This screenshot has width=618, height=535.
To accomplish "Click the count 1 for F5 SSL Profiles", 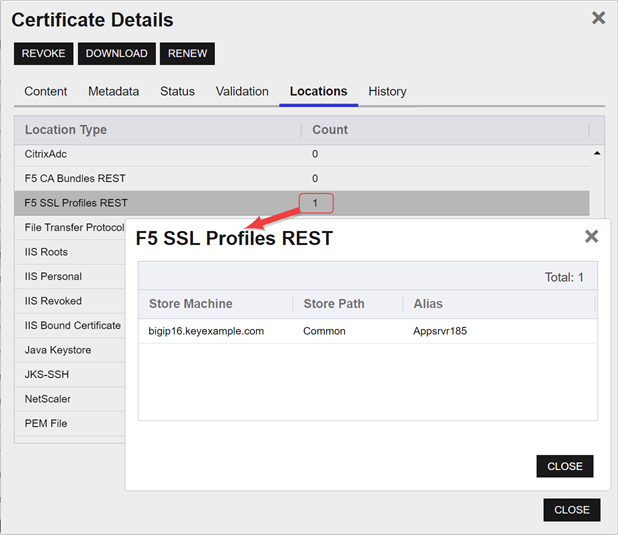I will coord(316,203).
